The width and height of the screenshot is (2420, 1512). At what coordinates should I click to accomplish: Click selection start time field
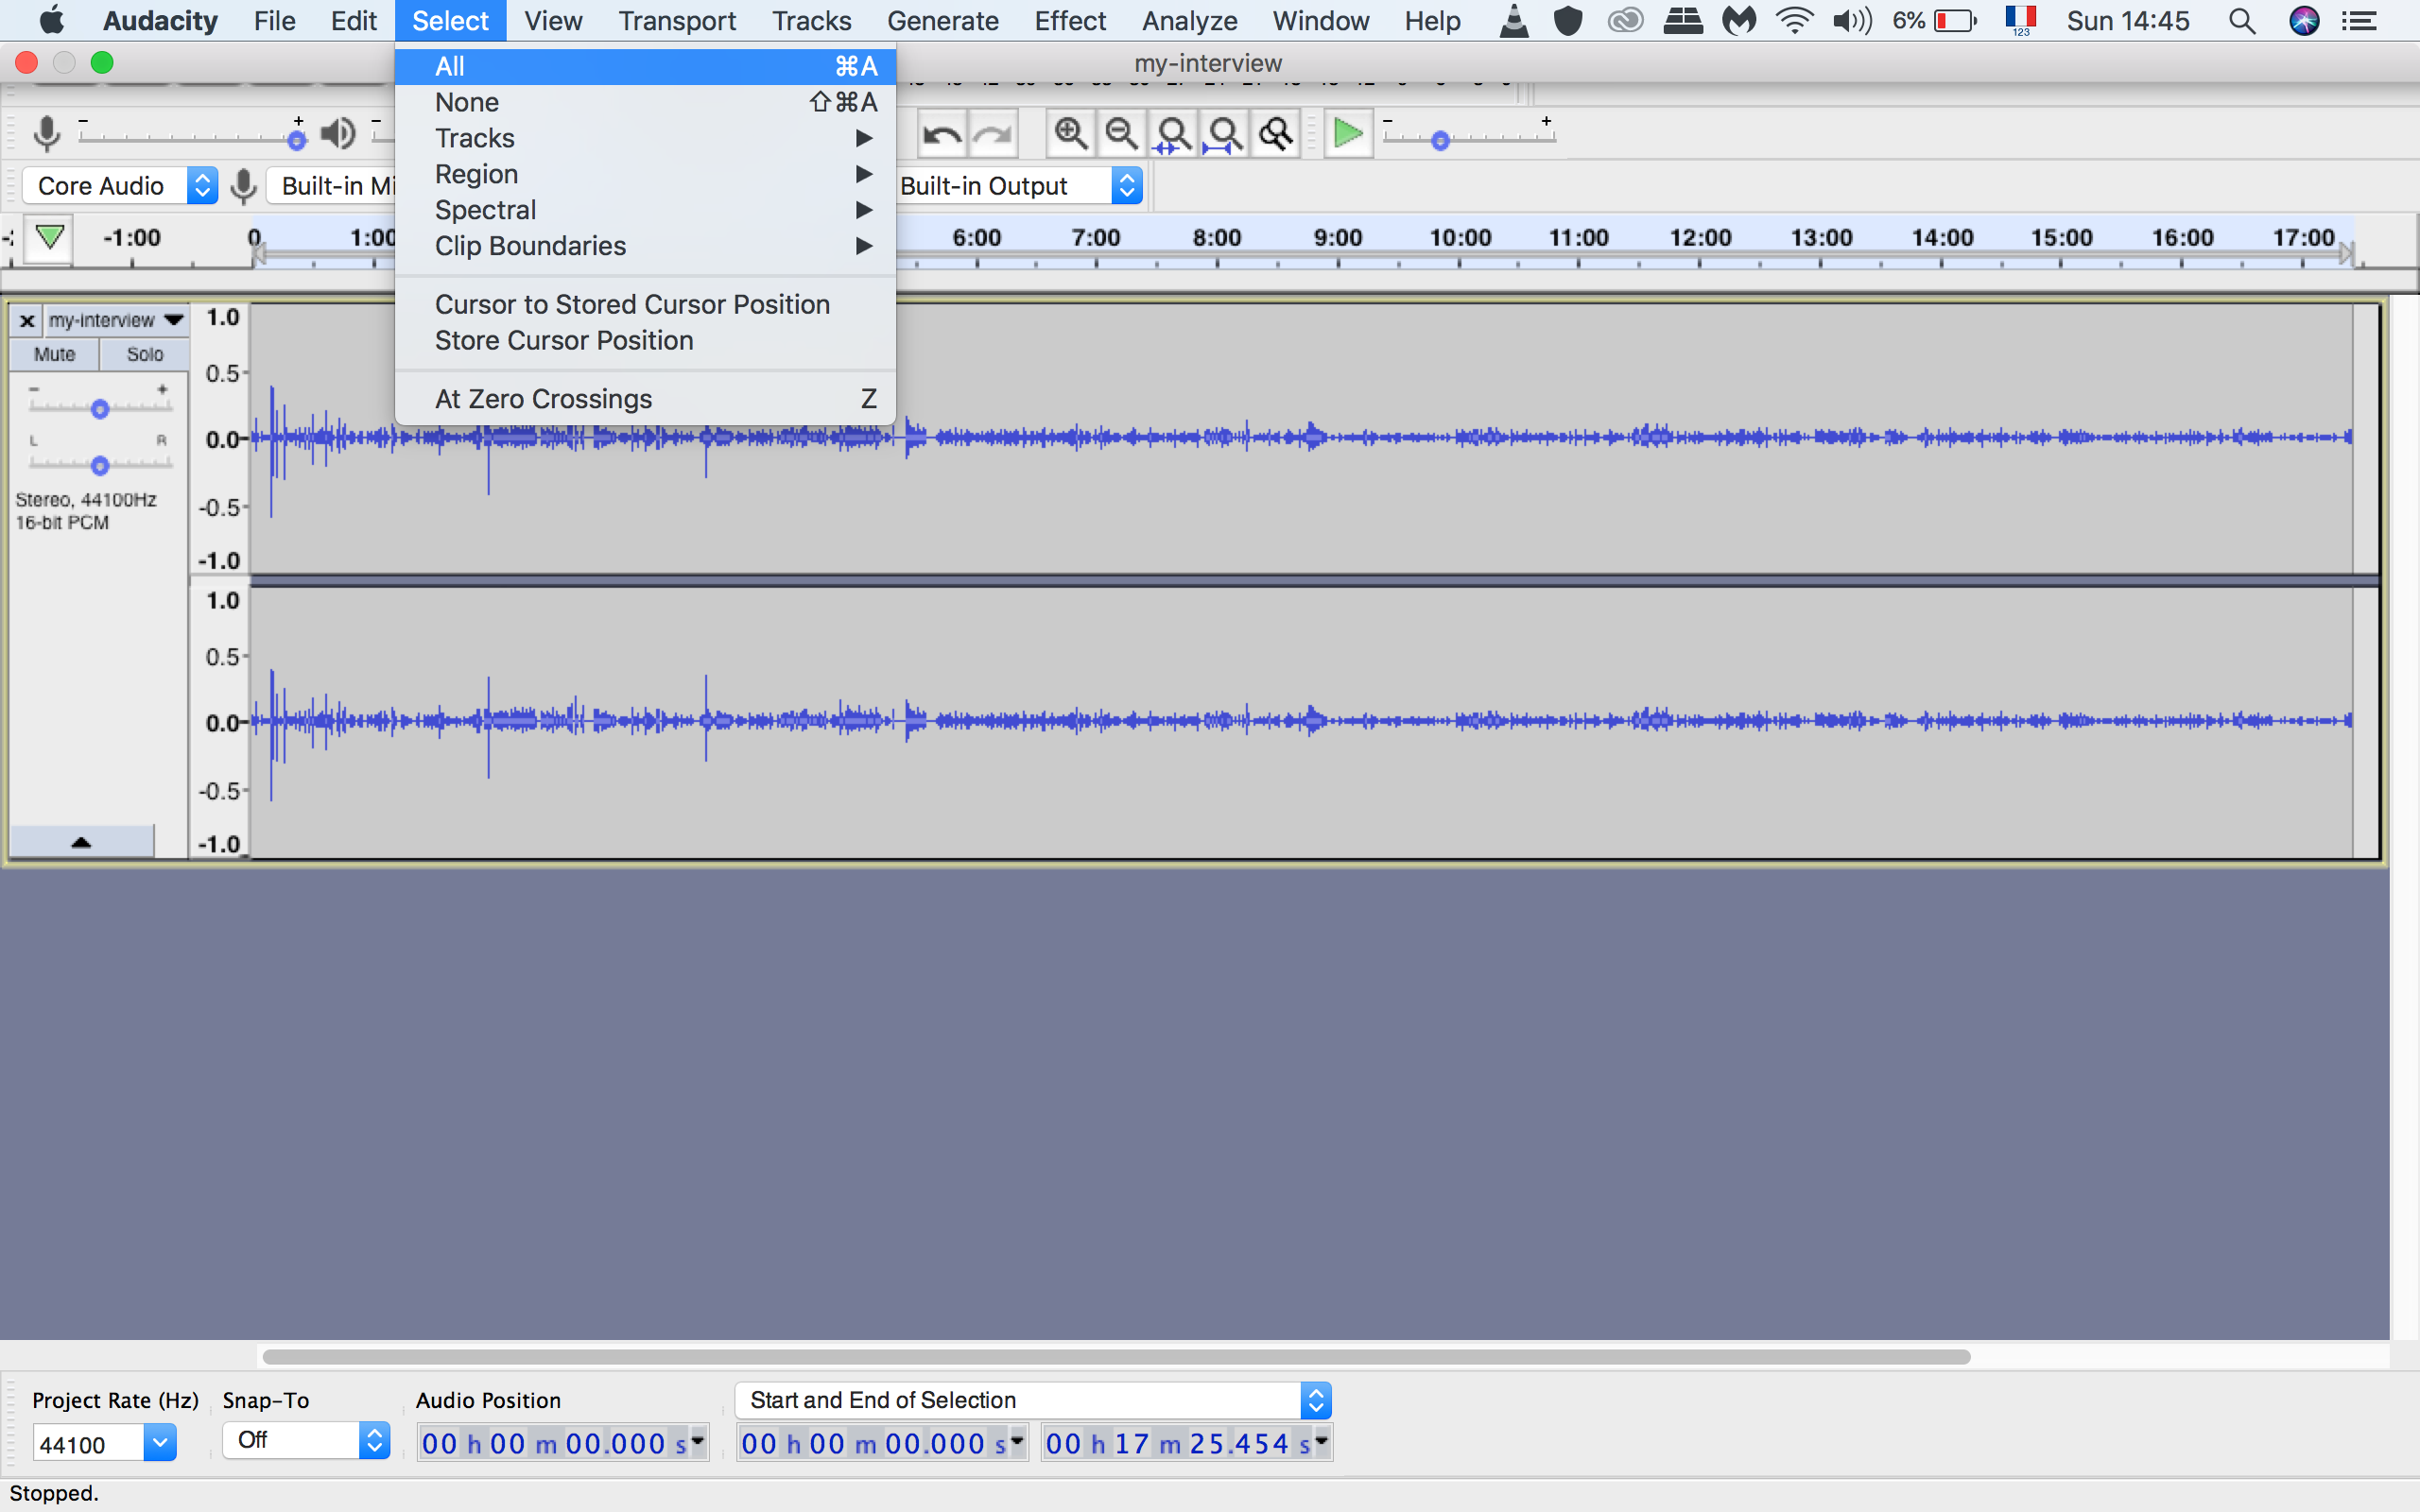point(882,1442)
